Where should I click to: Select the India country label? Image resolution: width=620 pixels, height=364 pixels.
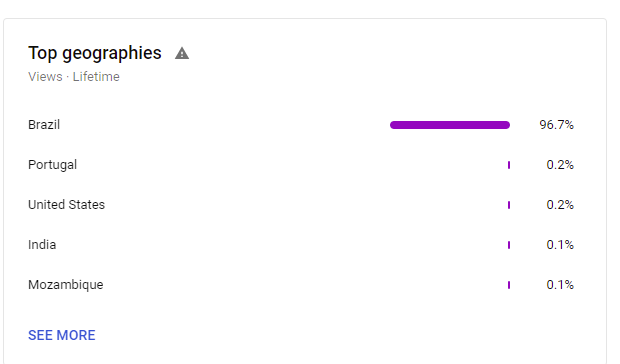click(x=42, y=245)
